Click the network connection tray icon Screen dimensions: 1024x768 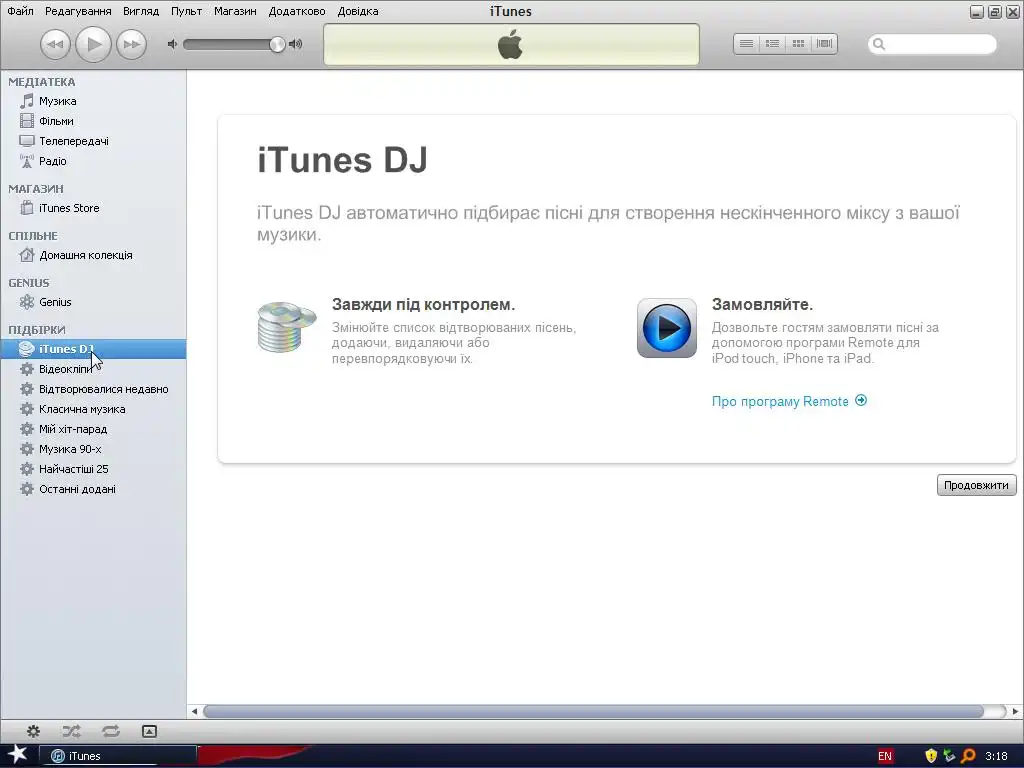tap(949, 756)
